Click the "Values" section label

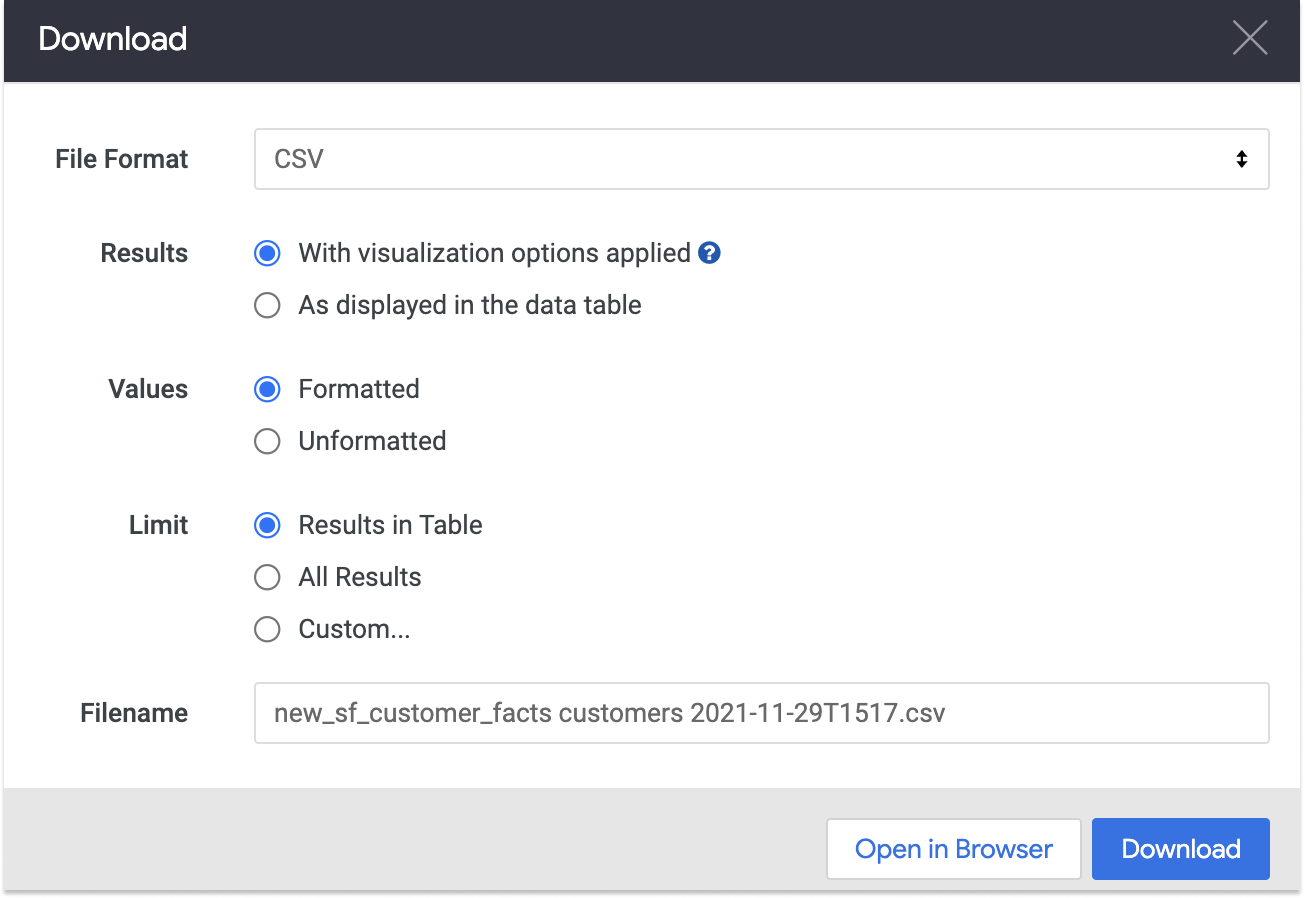148,390
